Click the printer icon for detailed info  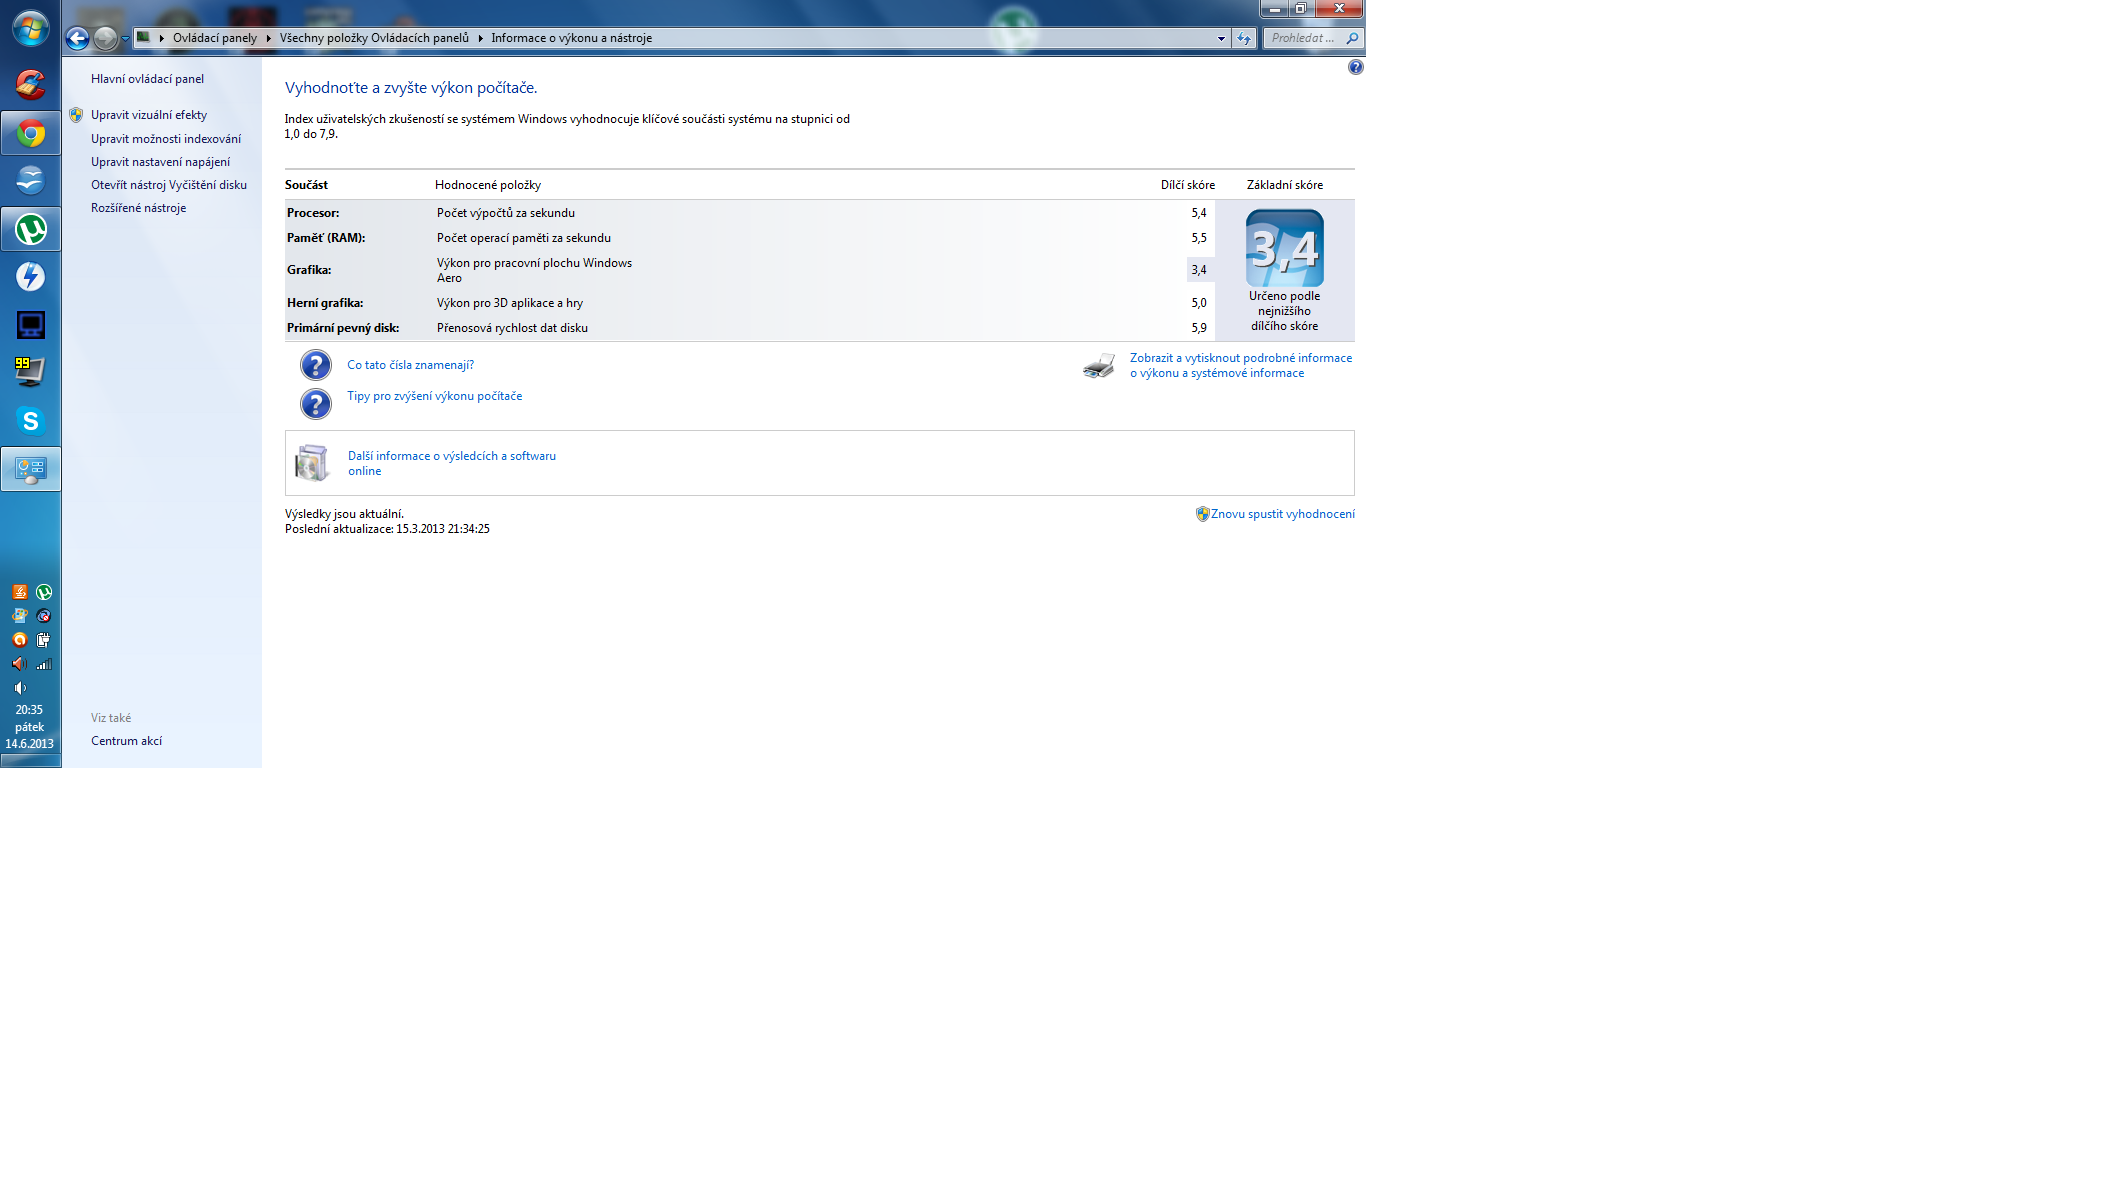coord(1098,366)
